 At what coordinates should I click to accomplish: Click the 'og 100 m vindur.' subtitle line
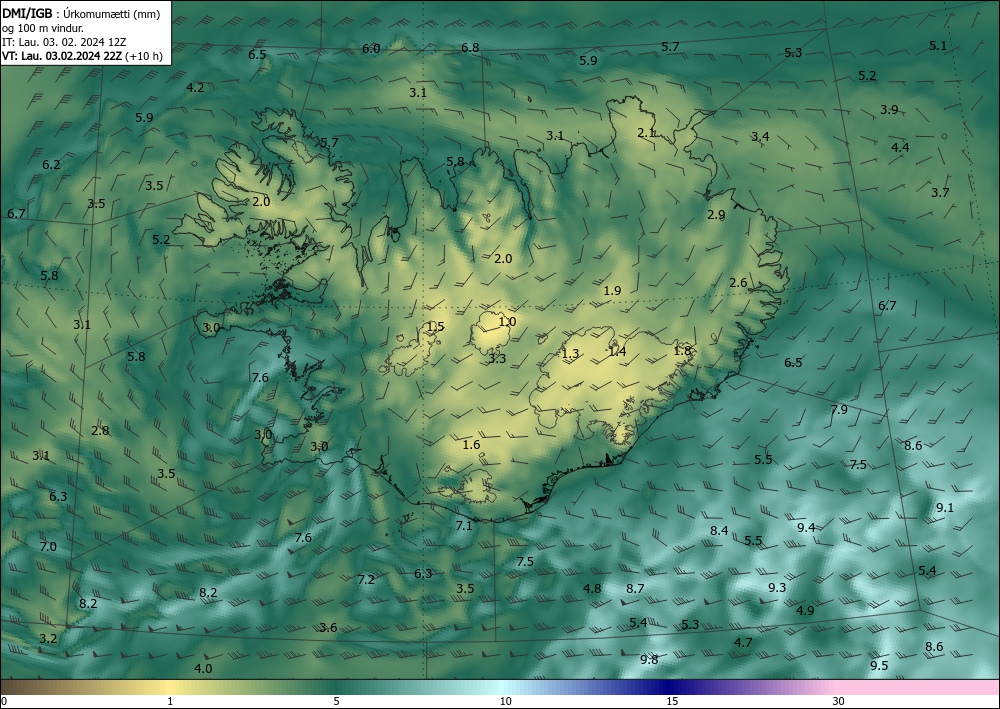pyautogui.click(x=43, y=28)
